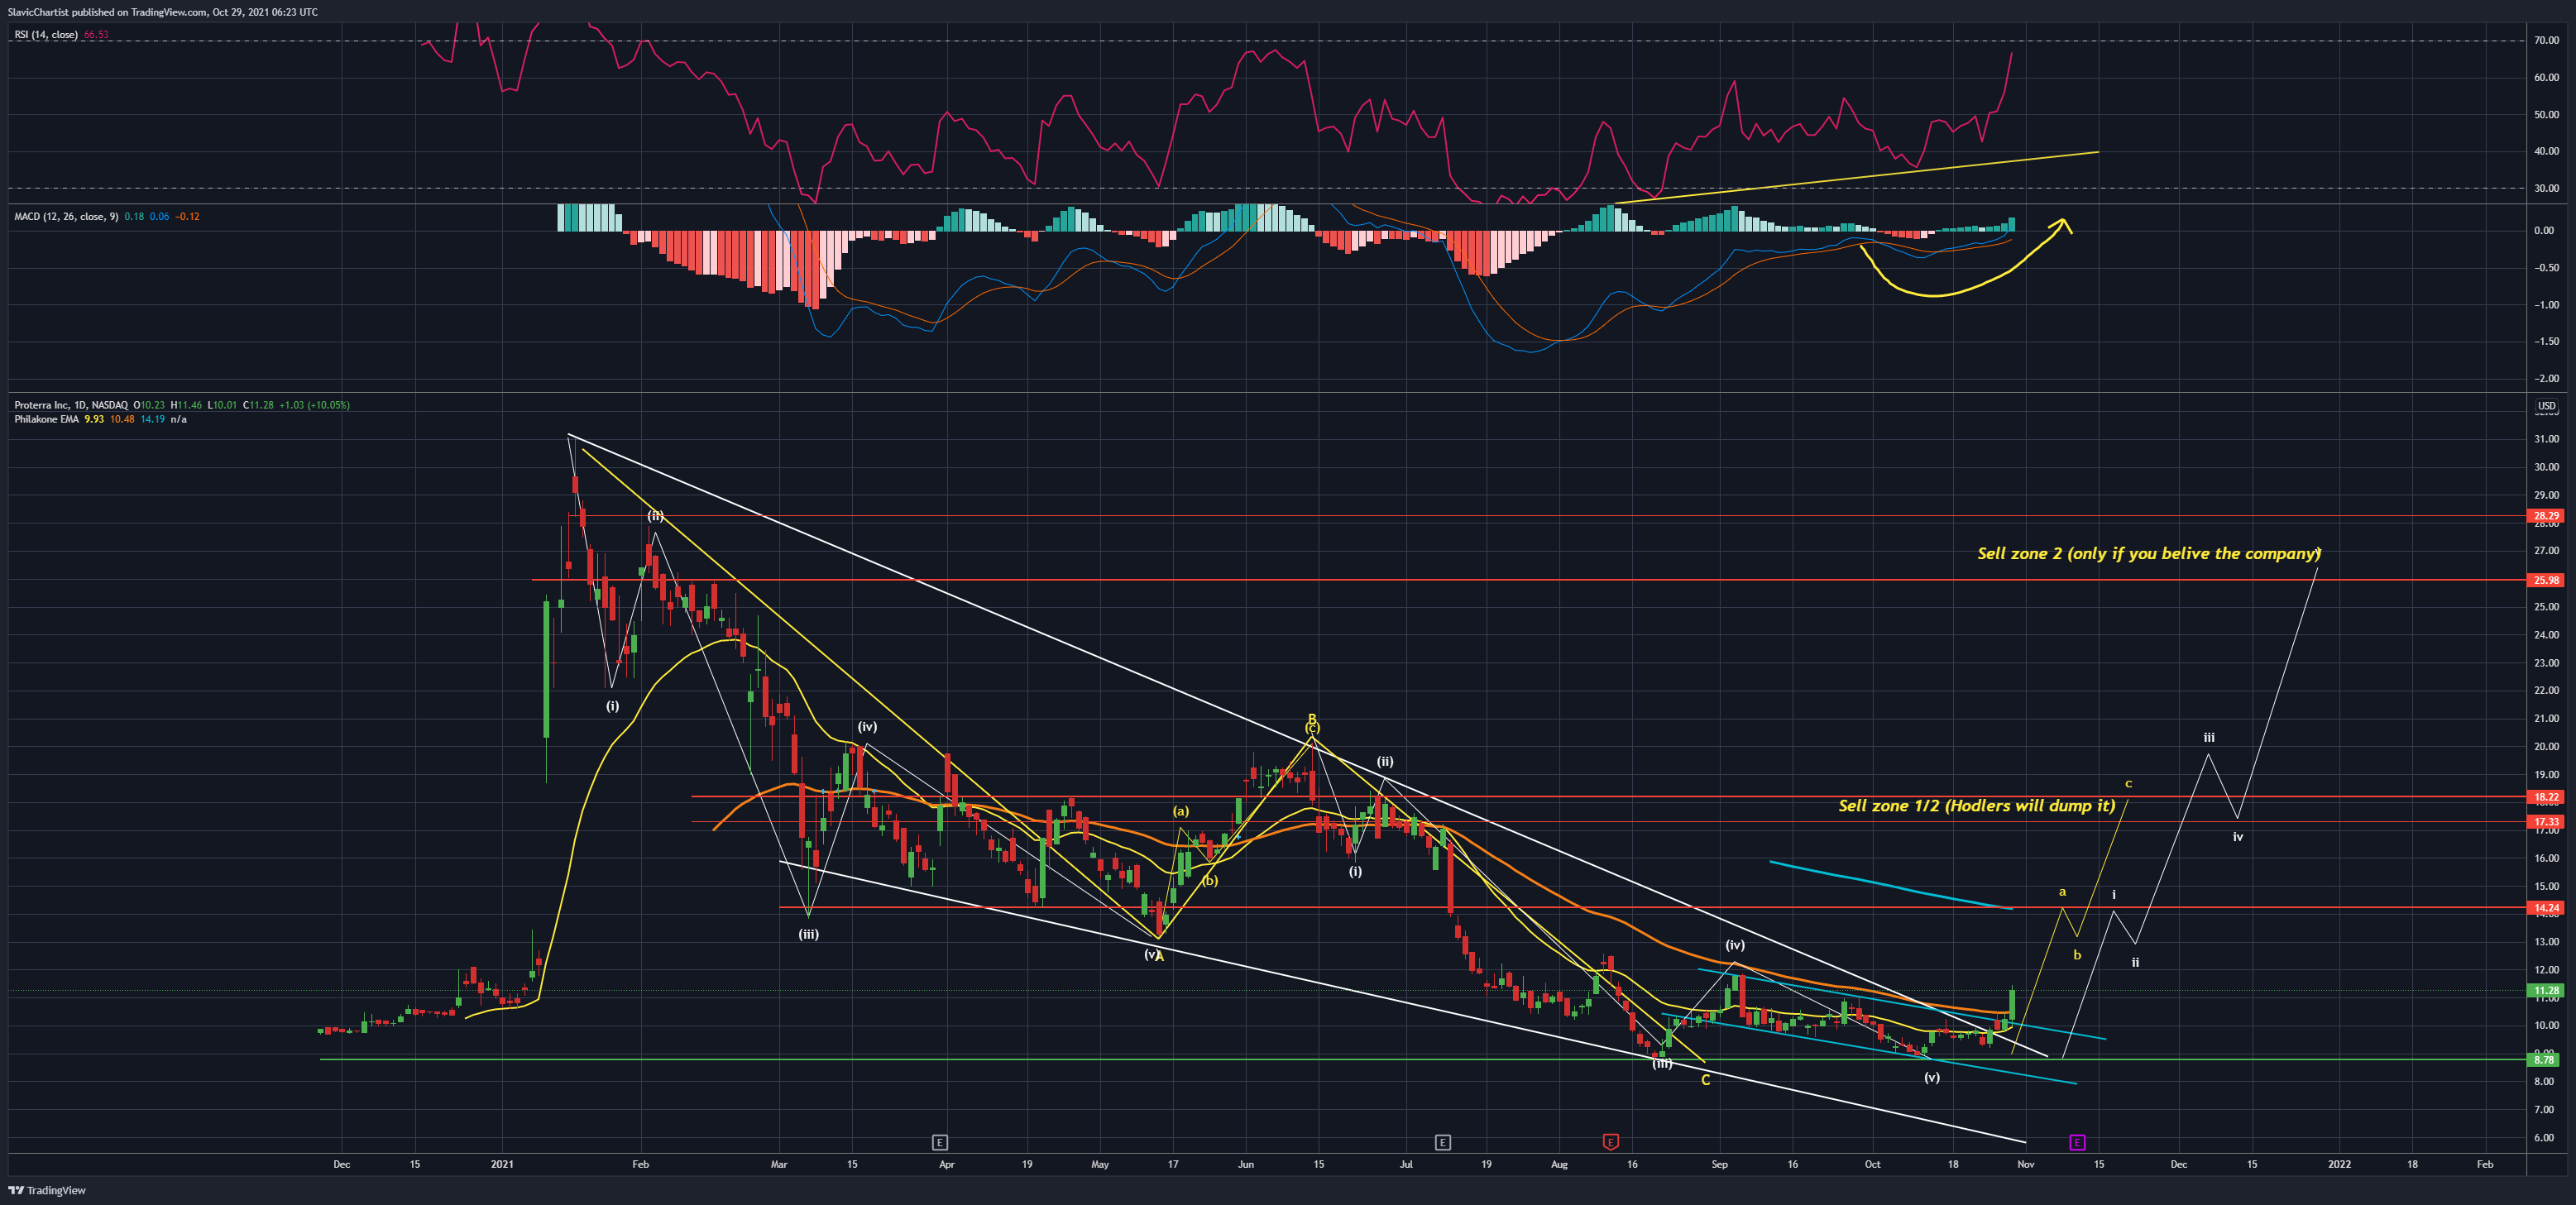
Task: Click the earnings marker below early April
Action: pos(939,1142)
